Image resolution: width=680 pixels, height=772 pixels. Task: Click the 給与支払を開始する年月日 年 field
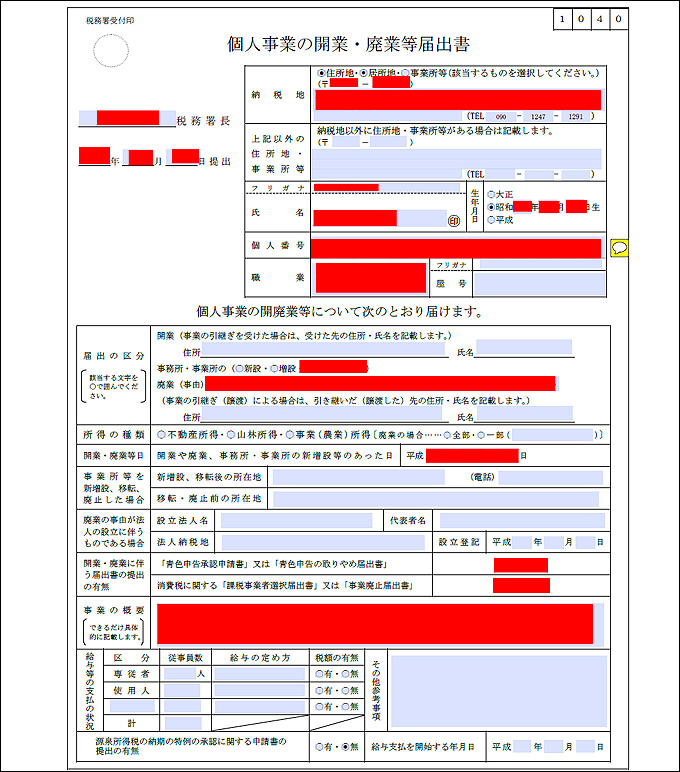point(522,747)
